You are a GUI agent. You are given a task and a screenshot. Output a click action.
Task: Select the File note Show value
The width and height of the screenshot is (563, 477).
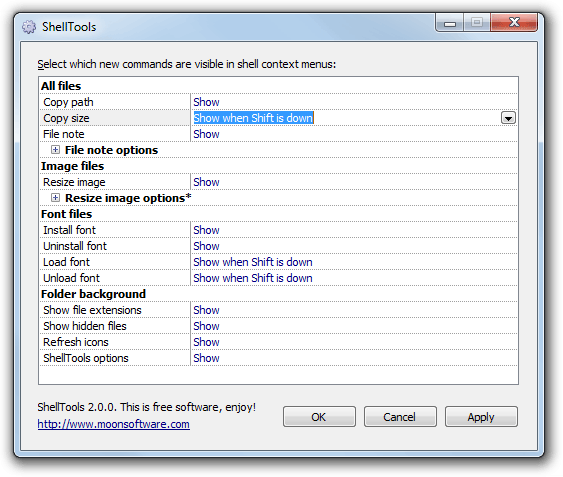tap(206, 134)
